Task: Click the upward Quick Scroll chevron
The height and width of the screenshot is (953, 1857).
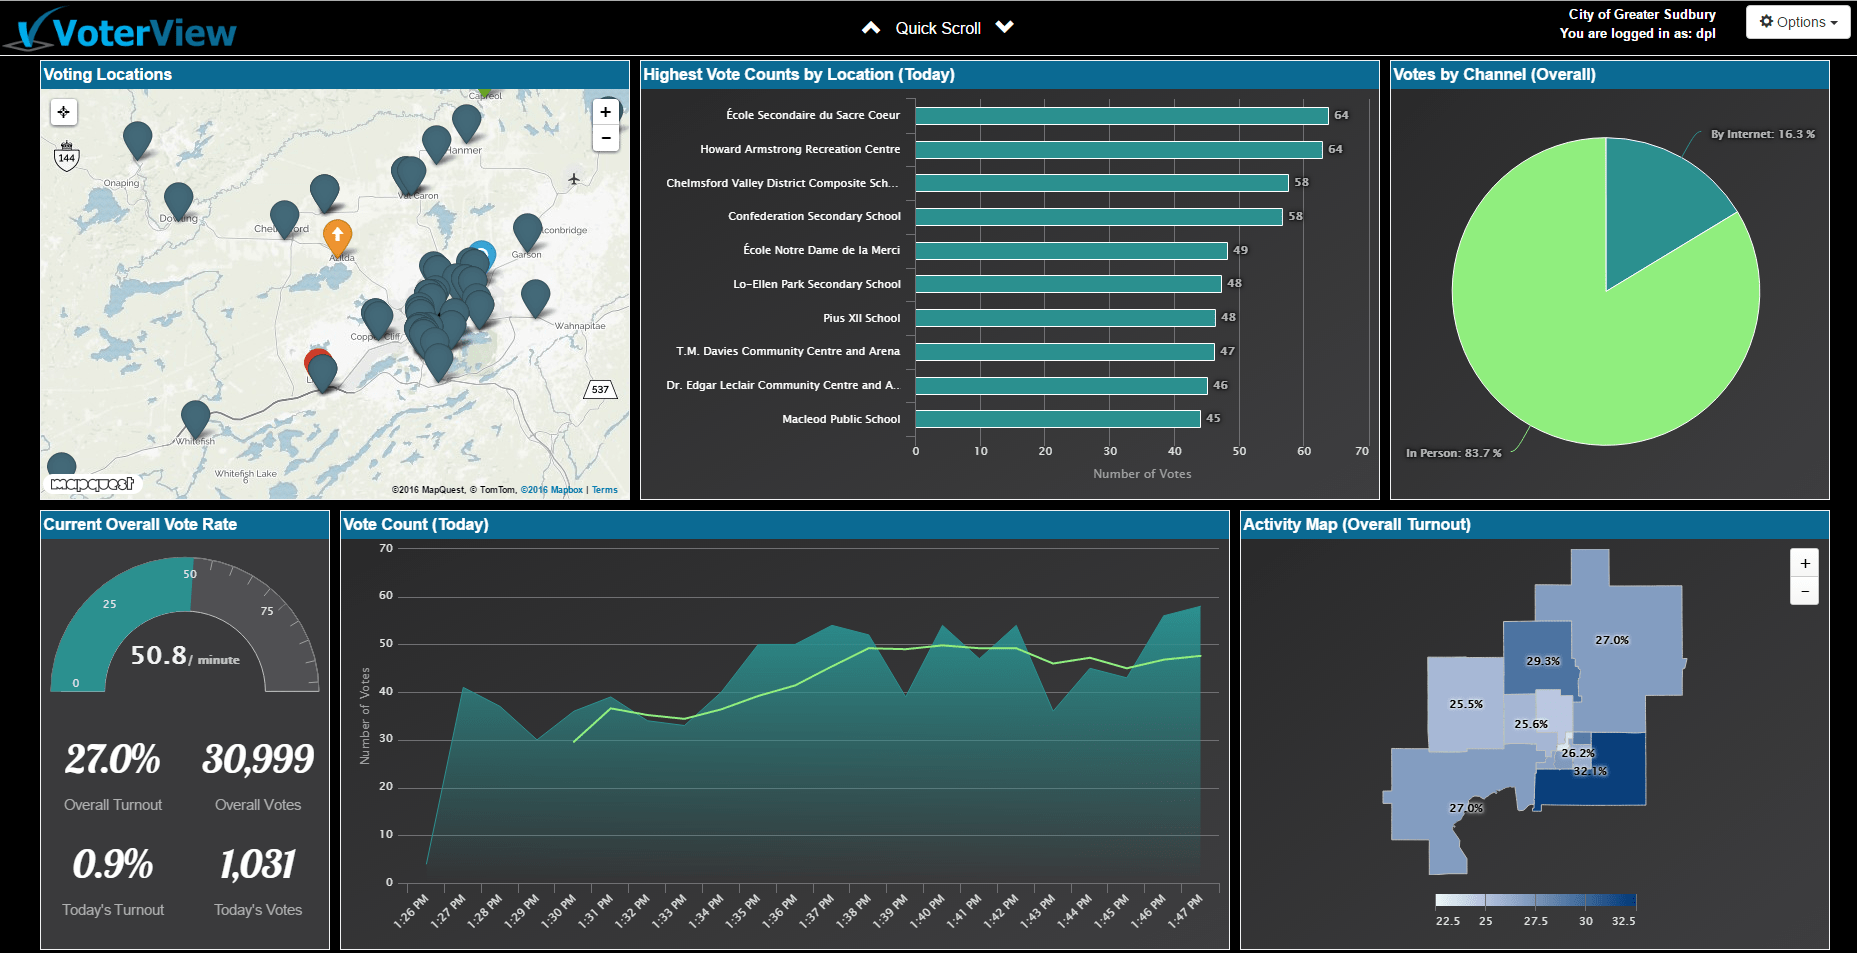Action: point(870,27)
